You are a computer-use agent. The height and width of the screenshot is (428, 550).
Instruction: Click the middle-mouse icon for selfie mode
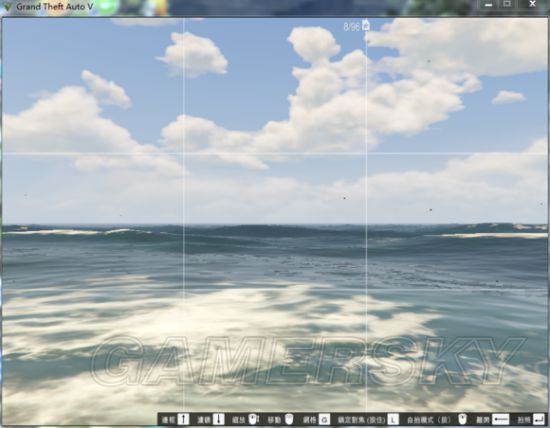click(x=463, y=419)
